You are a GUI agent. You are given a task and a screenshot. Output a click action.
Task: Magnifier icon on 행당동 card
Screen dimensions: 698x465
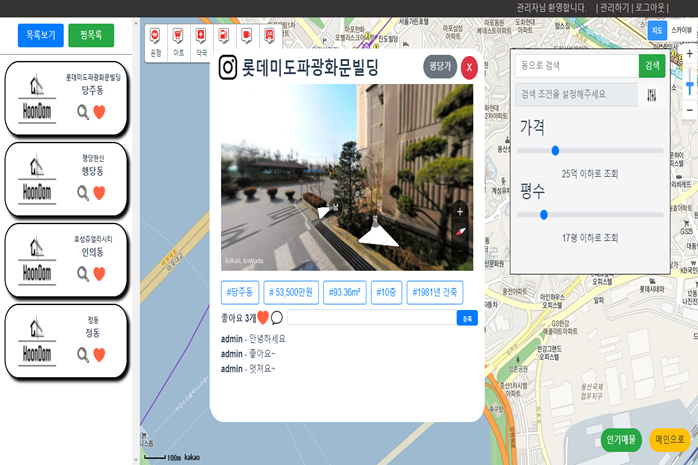pos(83,193)
